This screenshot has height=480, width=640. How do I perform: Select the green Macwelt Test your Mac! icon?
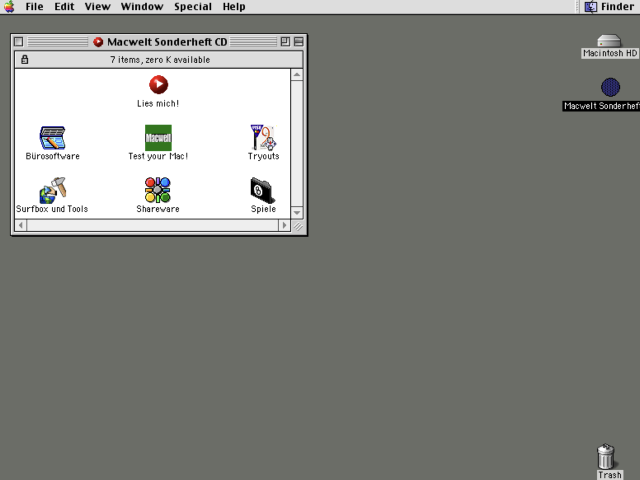tap(158, 138)
